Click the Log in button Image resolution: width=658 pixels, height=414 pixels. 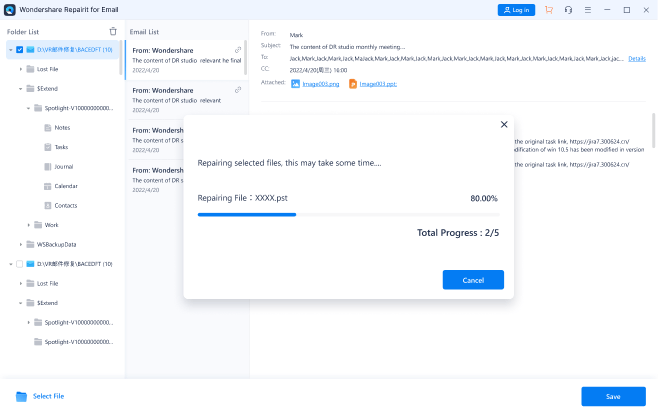(x=516, y=10)
